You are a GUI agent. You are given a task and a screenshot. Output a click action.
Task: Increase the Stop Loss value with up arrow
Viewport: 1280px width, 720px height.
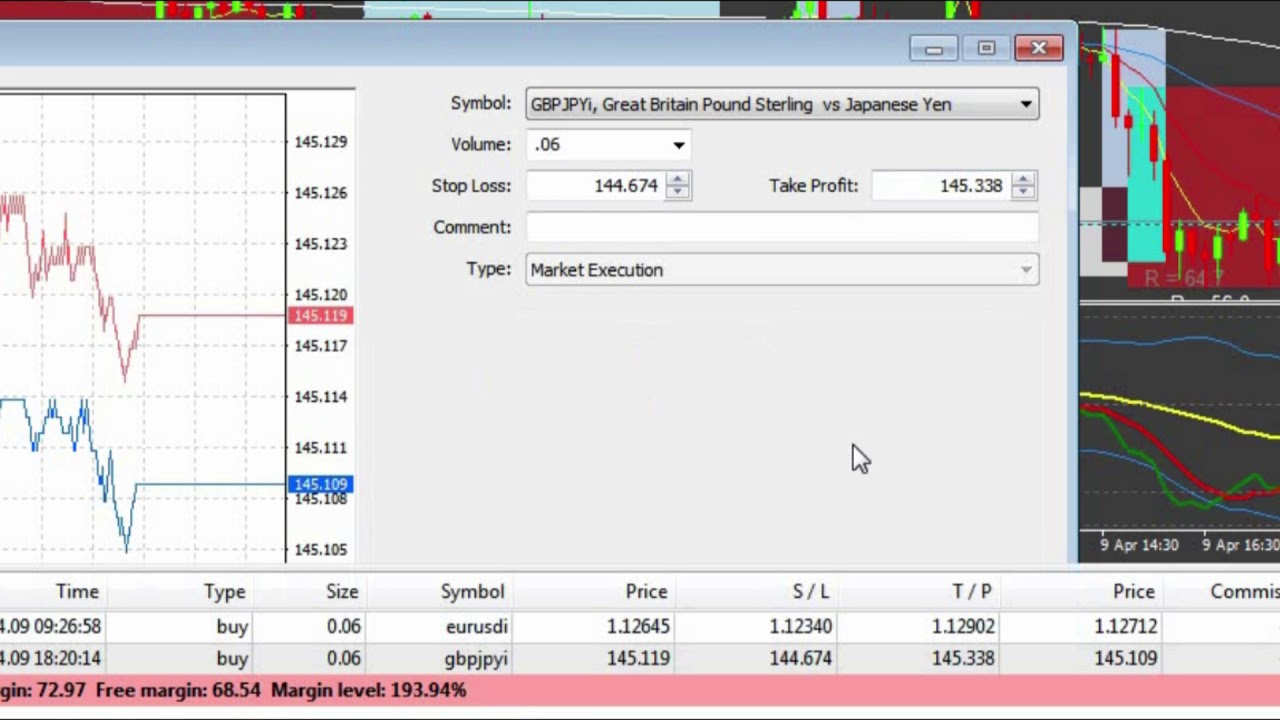678,179
